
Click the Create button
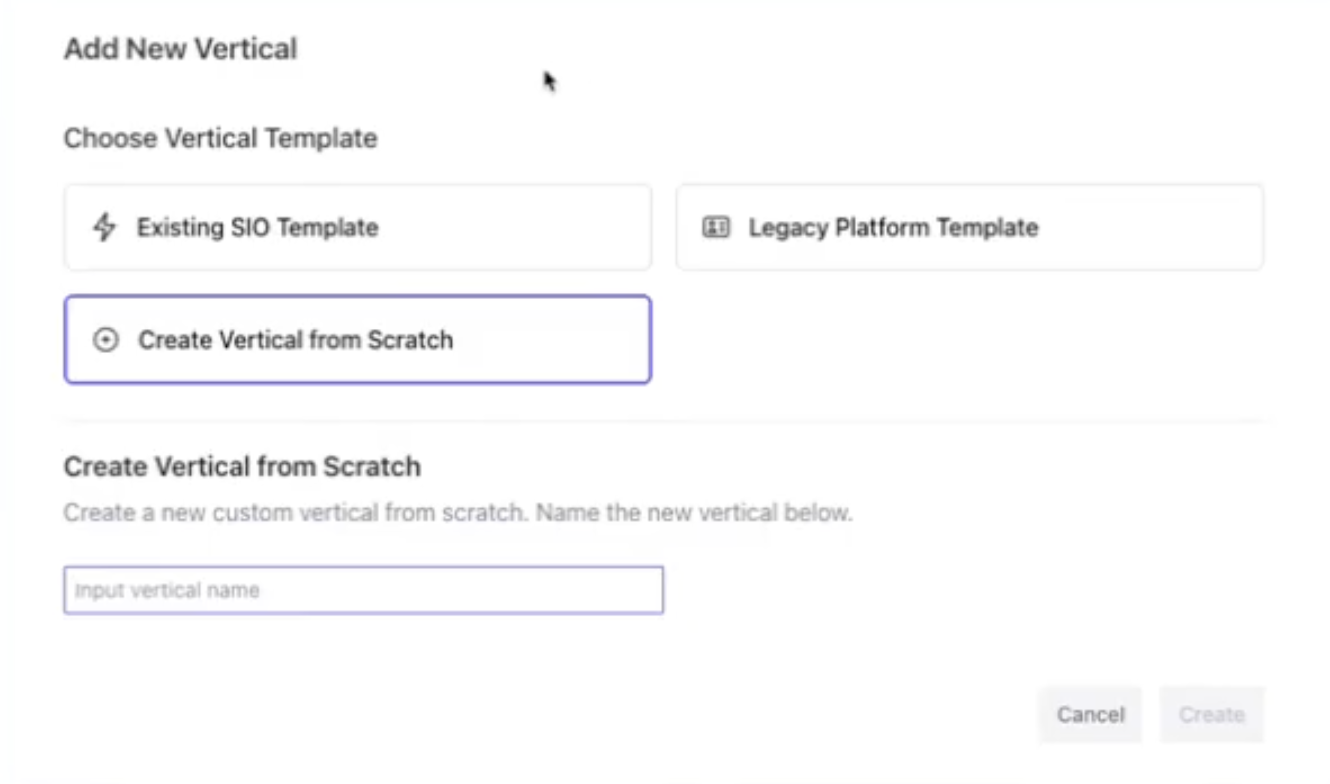(1211, 714)
